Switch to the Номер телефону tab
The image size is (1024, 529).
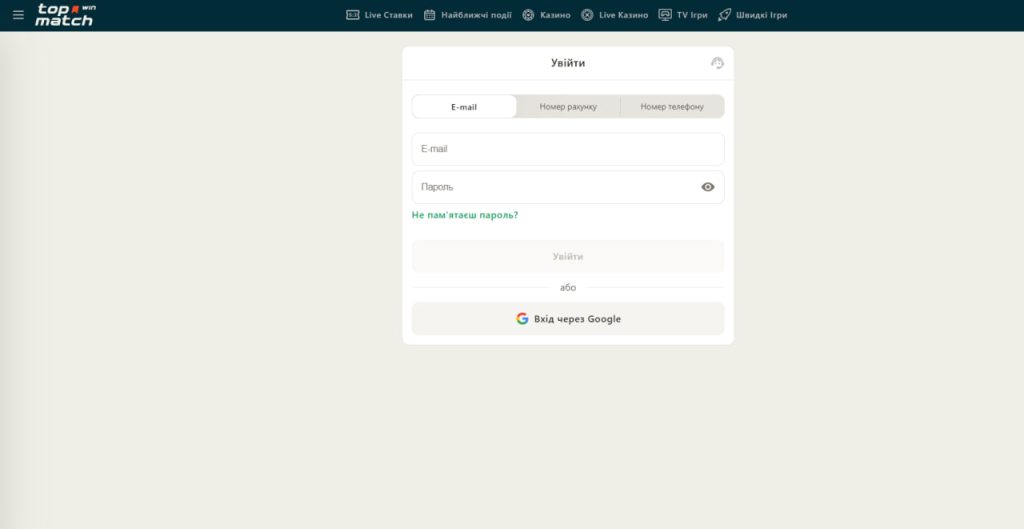pyautogui.click(x=672, y=107)
